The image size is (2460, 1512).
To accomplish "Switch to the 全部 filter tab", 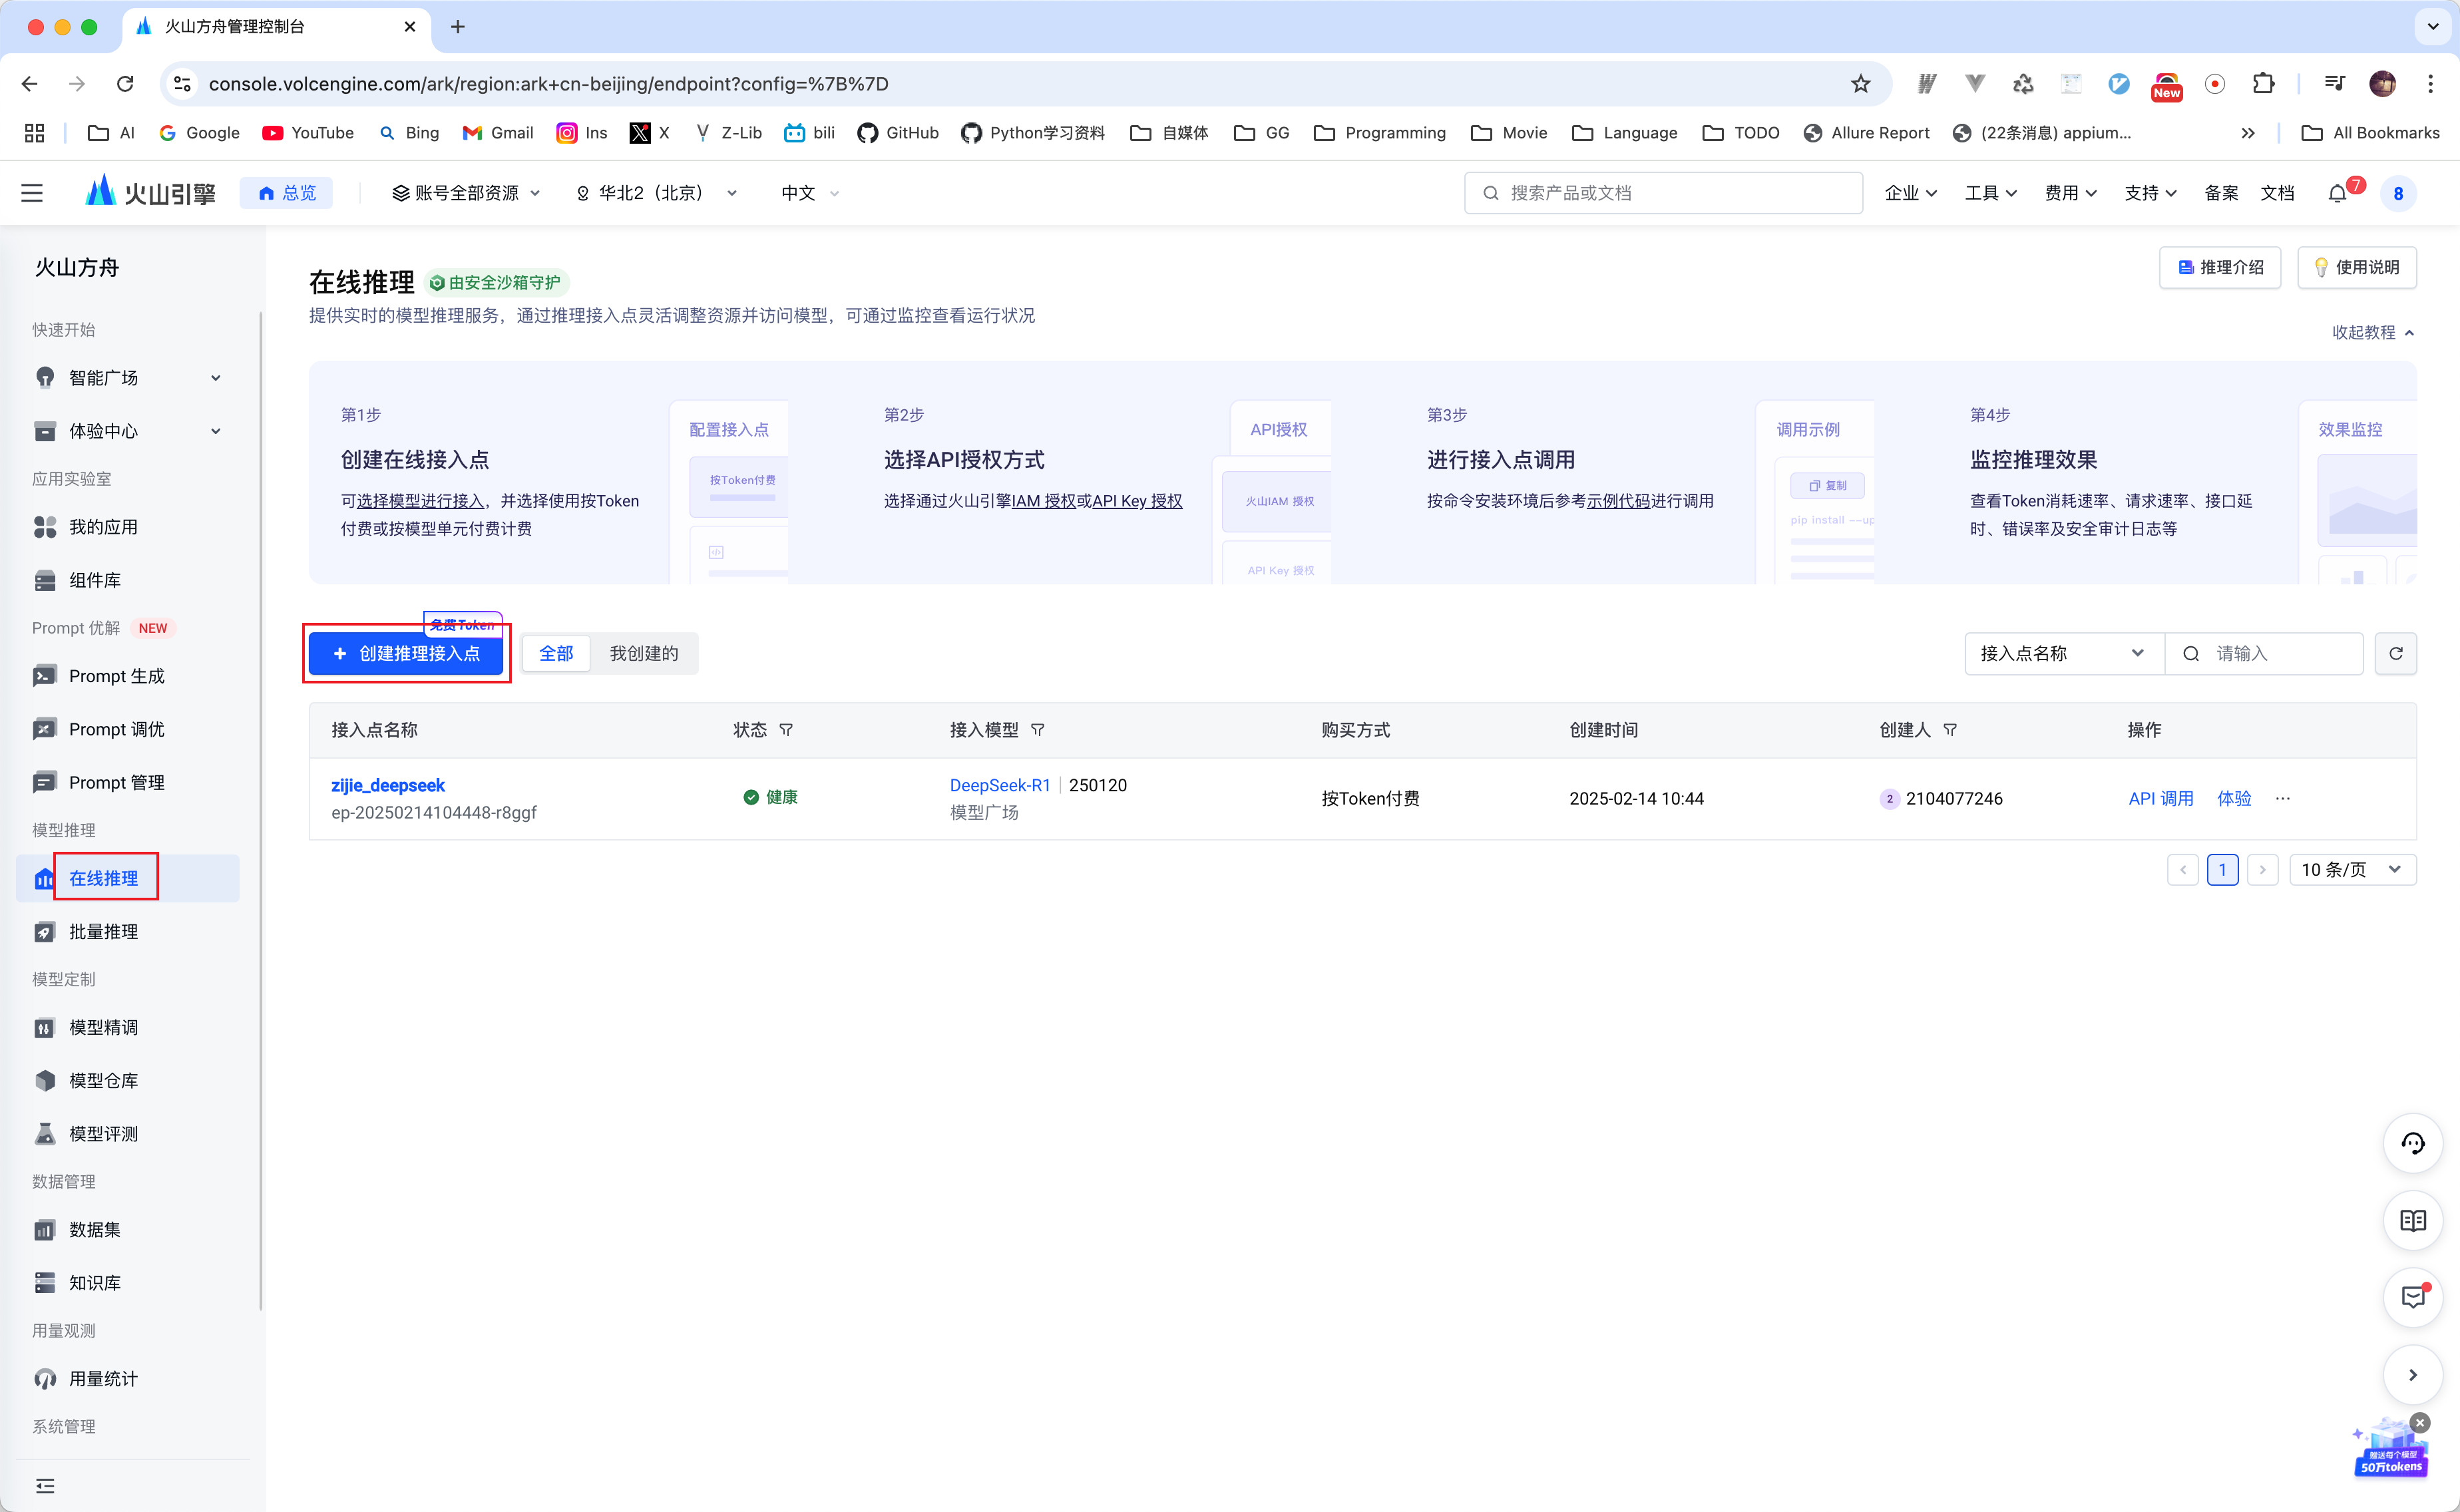I will point(556,653).
